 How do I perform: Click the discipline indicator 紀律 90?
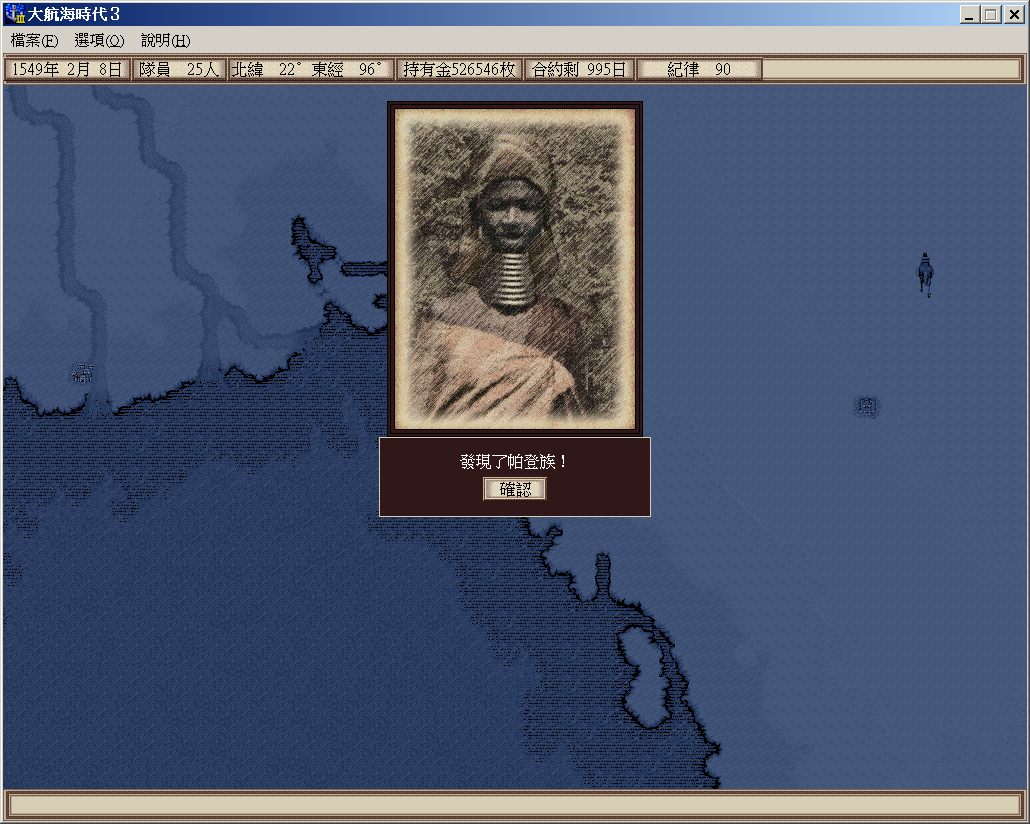[x=699, y=70]
